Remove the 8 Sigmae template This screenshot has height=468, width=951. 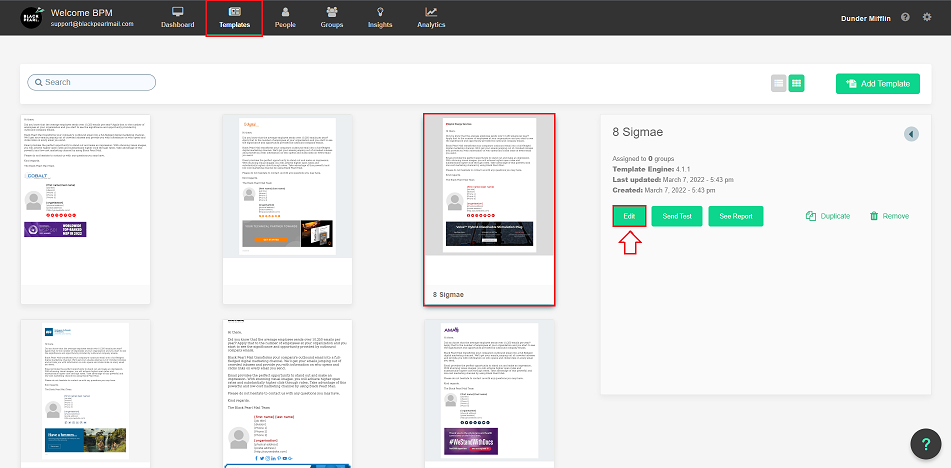point(889,216)
